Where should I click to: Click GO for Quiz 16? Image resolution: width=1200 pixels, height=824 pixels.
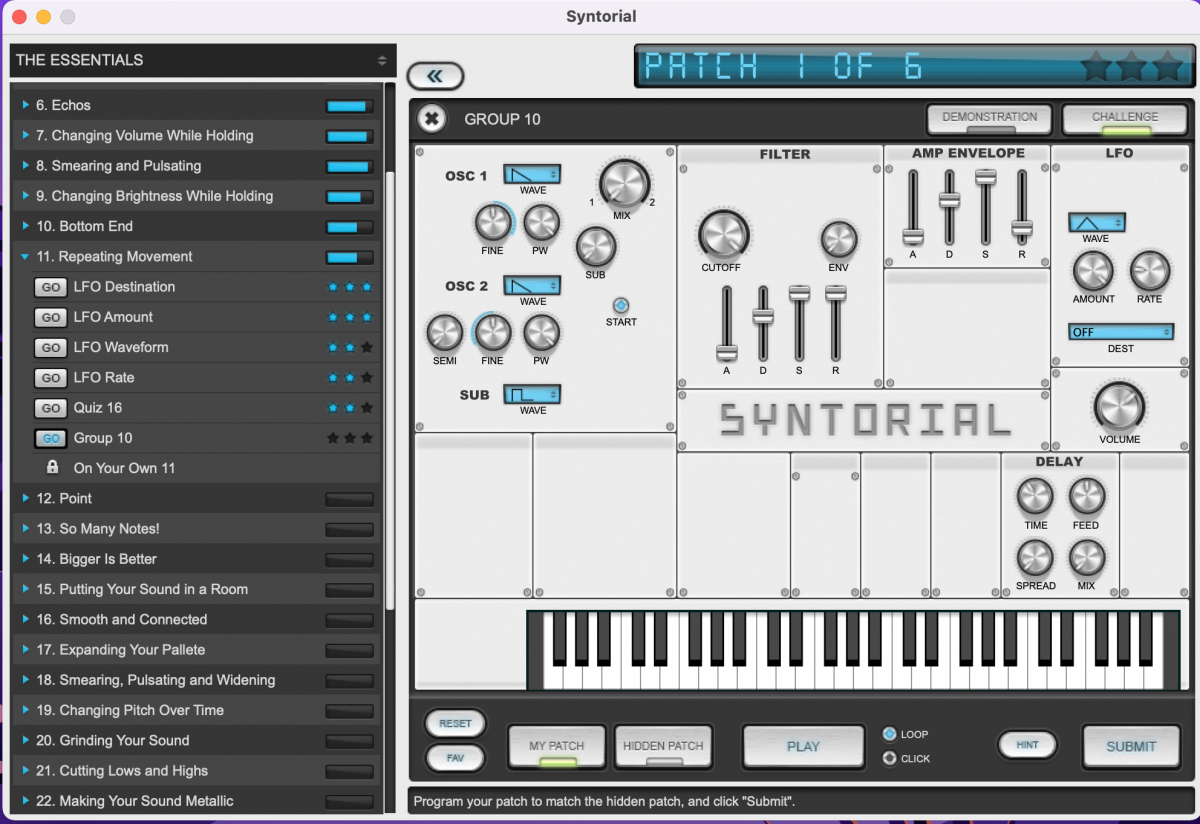(50, 408)
